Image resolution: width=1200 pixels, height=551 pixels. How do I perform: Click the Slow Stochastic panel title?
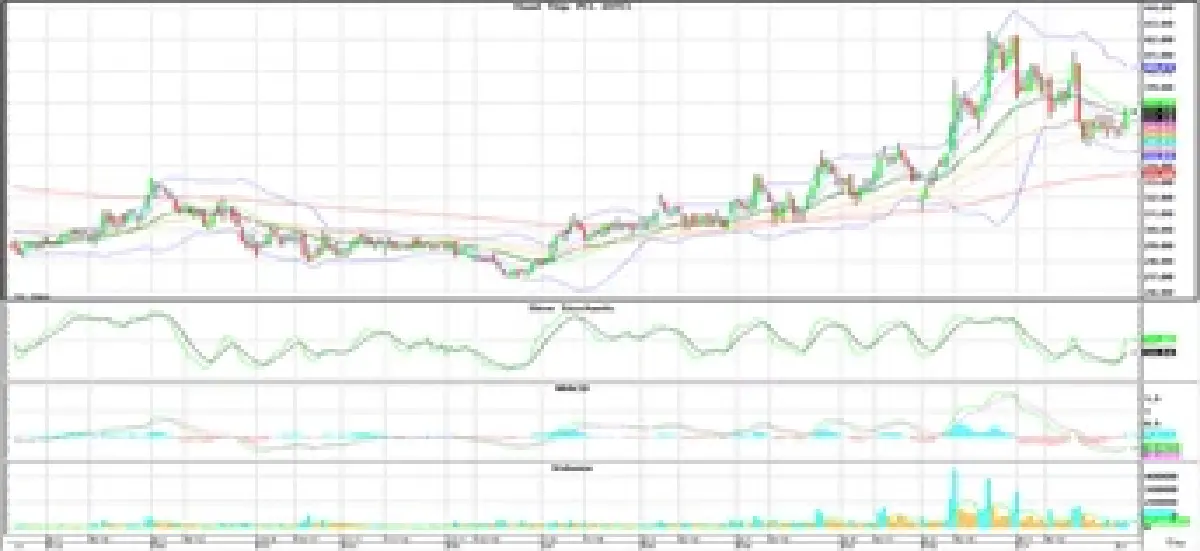coord(570,308)
